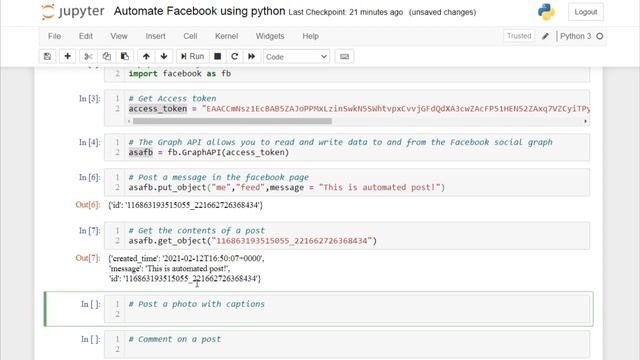
Task: Click left arrow of access_token cell scrollbar
Action: (x=129, y=121)
